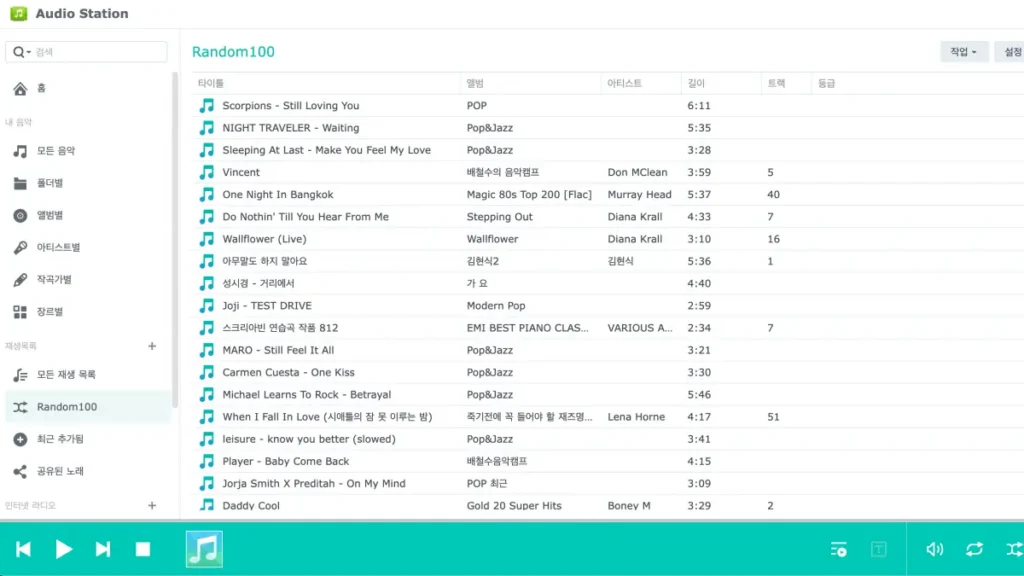The height and width of the screenshot is (576, 1024).
Task: Sort by 트랙 column header
Action: pyautogui.click(x=786, y=83)
